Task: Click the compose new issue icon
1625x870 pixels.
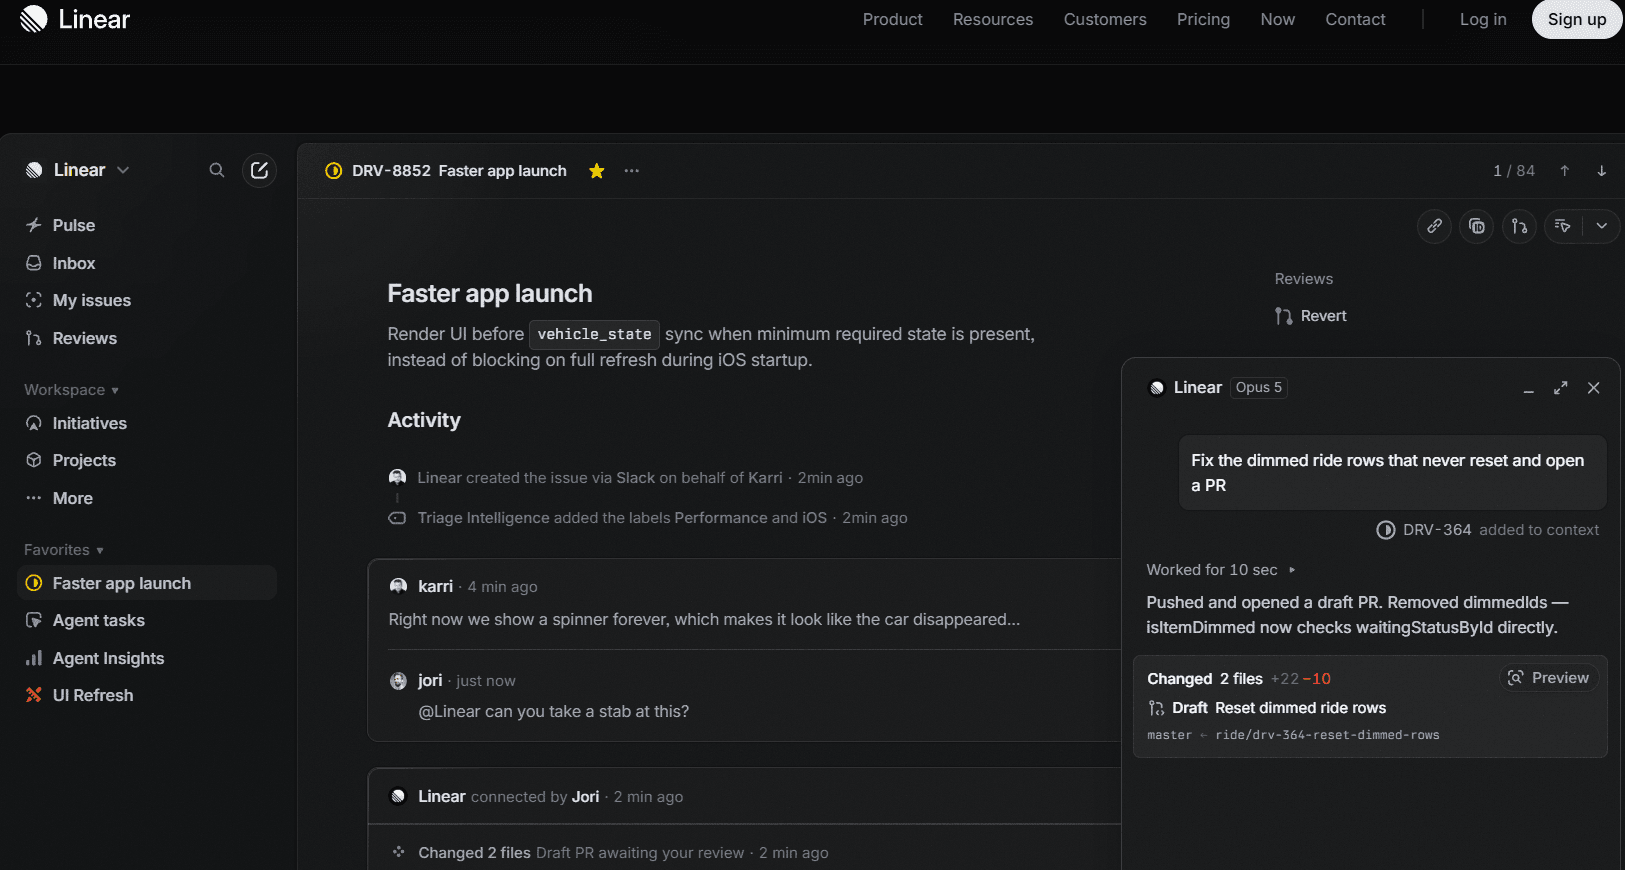Action: point(259,170)
